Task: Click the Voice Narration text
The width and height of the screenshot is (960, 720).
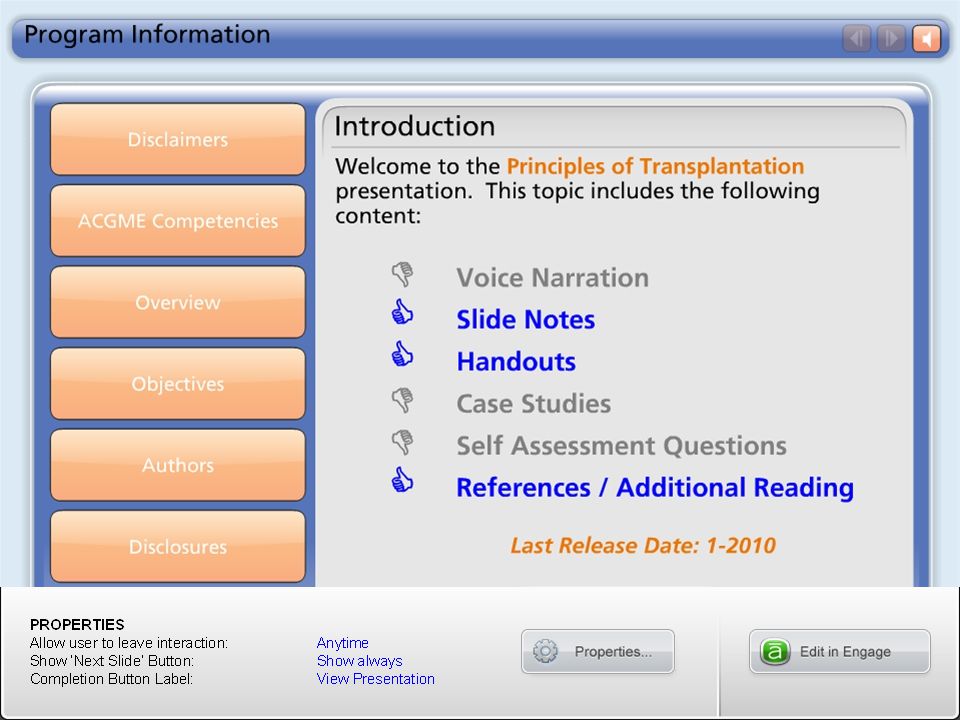Action: tap(552, 277)
